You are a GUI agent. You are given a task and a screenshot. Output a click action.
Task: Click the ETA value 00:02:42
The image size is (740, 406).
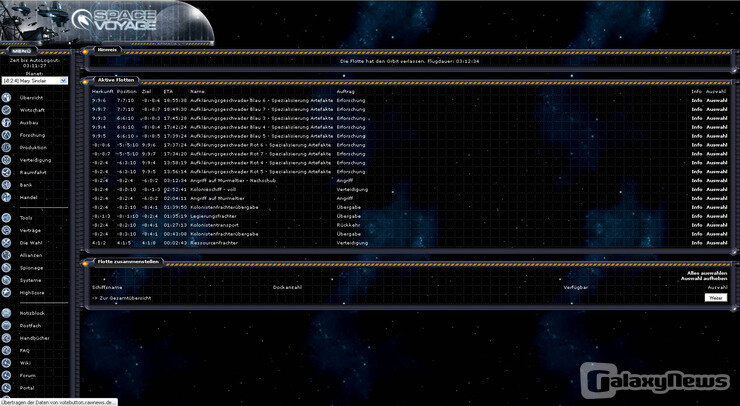tap(175, 243)
